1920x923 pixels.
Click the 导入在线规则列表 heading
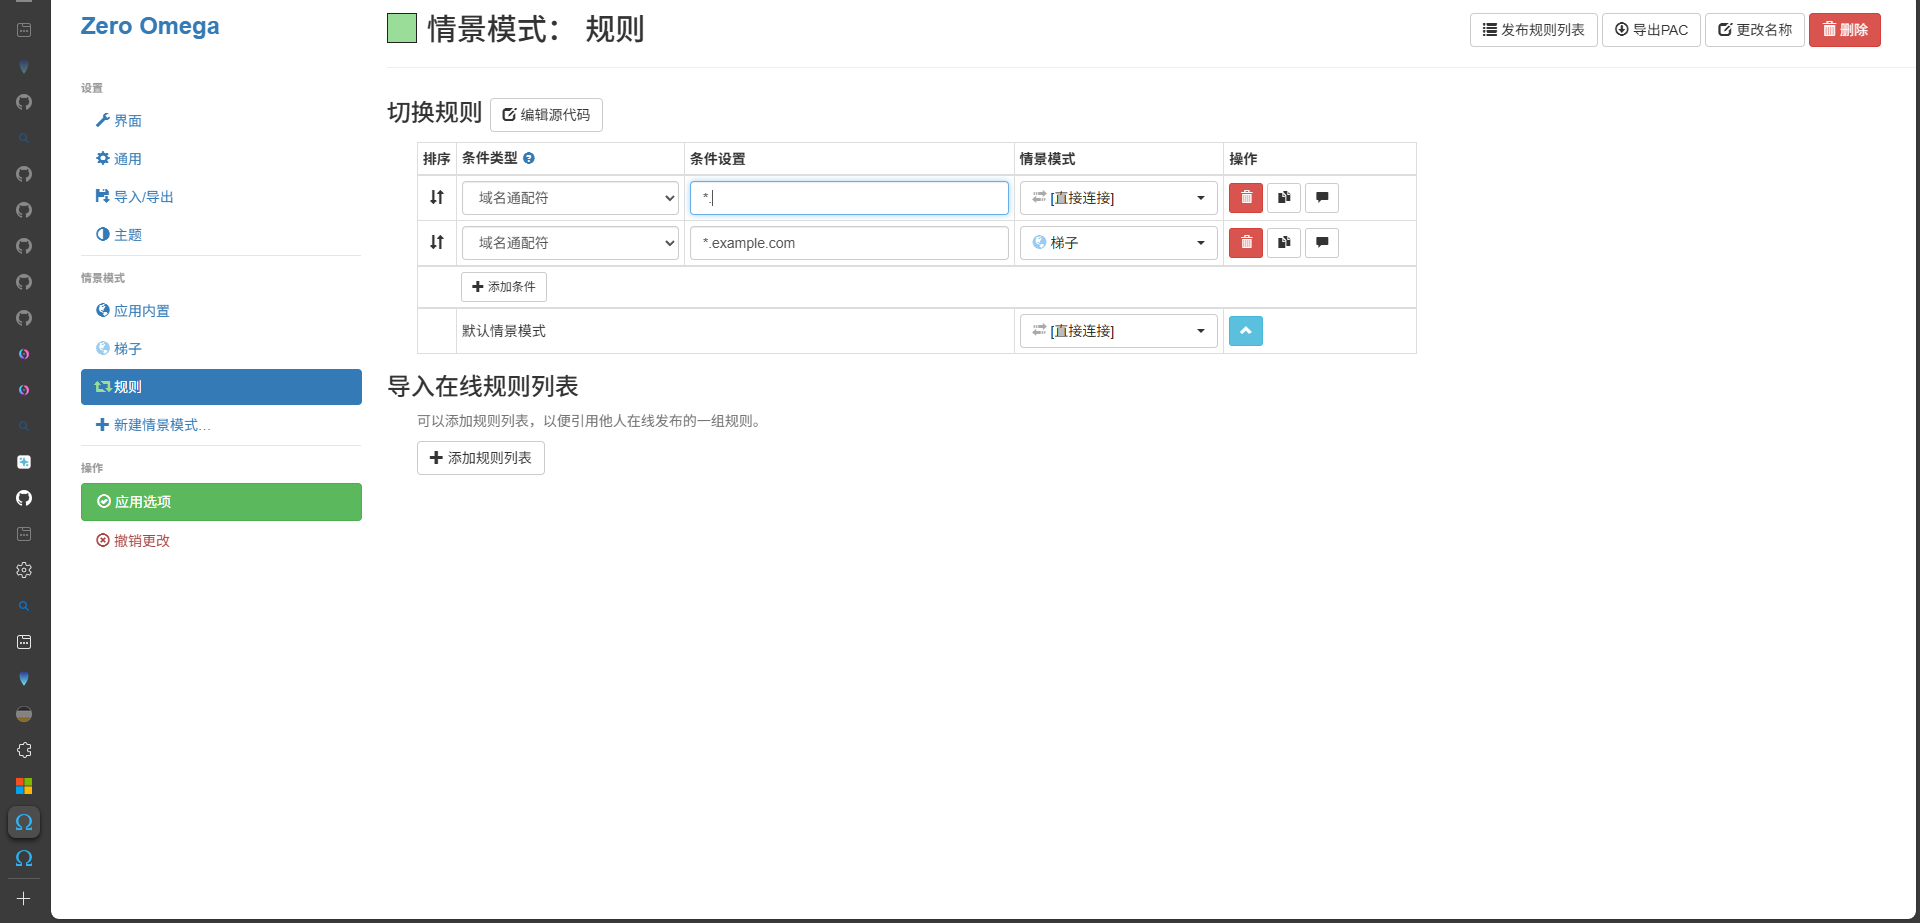coord(483,387)
